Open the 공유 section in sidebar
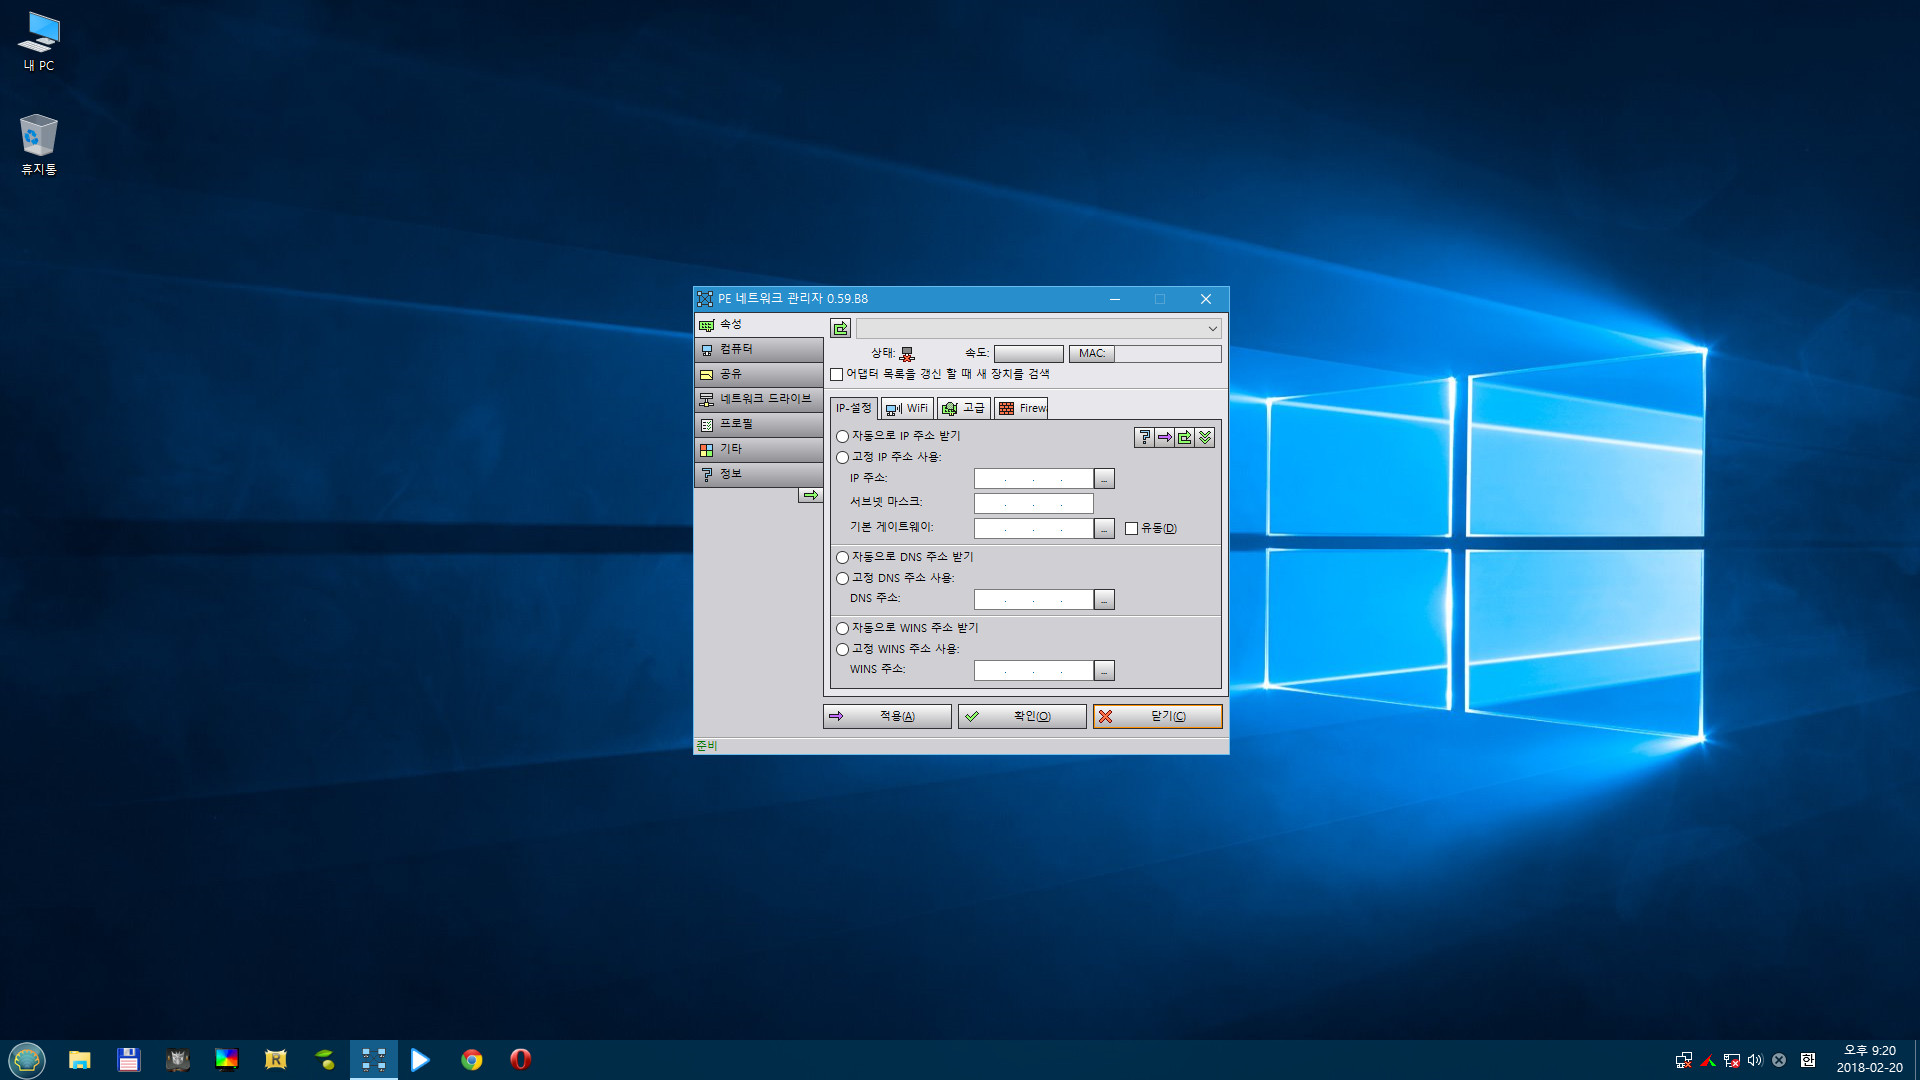 [759, 375]
